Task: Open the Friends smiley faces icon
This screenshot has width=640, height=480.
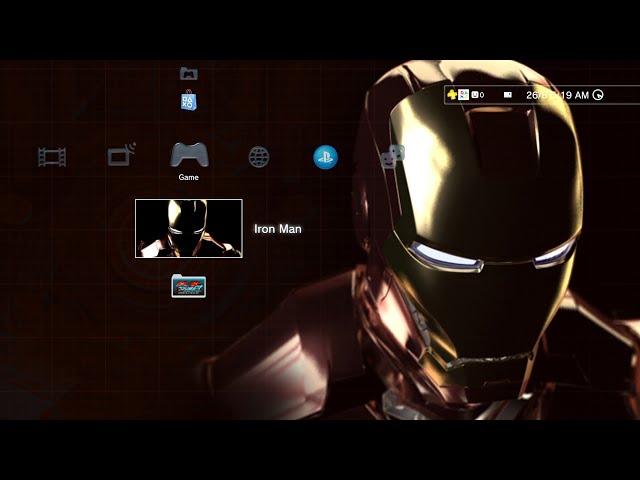Action: tap(393, 157)
